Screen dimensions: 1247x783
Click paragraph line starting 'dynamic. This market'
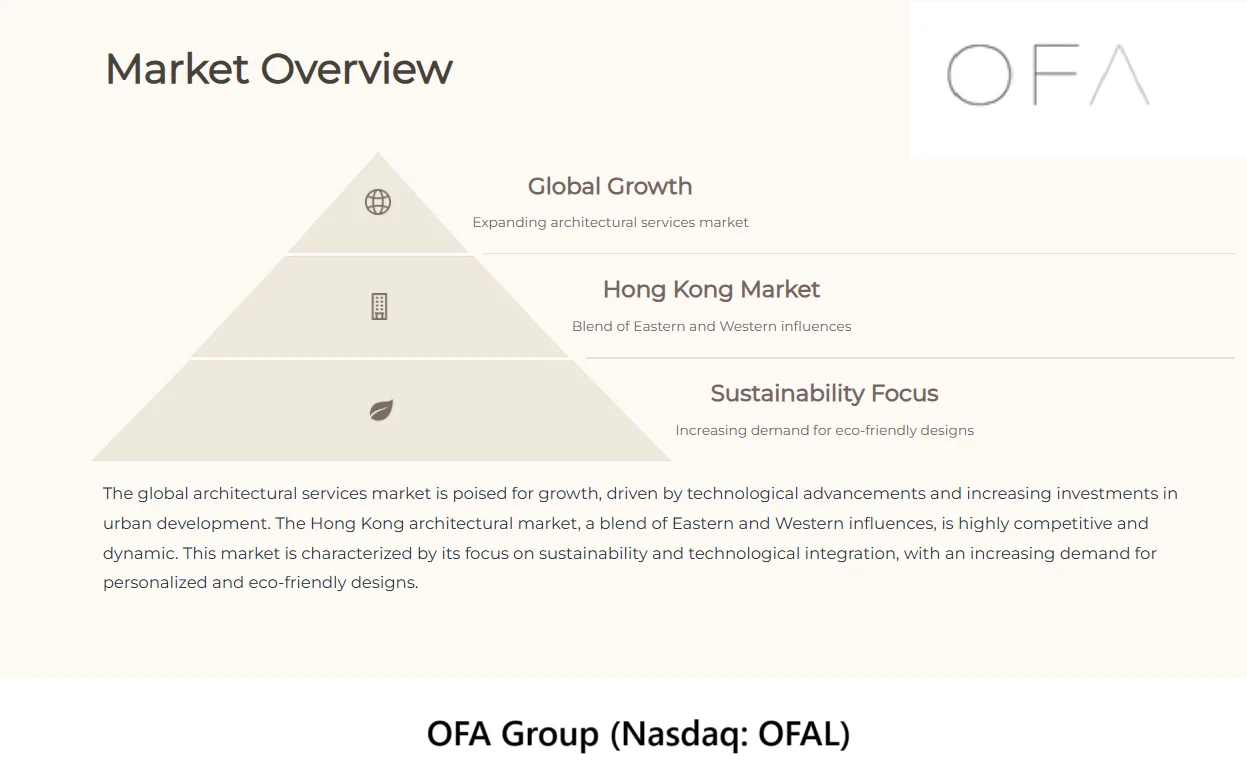click(630, 553)
